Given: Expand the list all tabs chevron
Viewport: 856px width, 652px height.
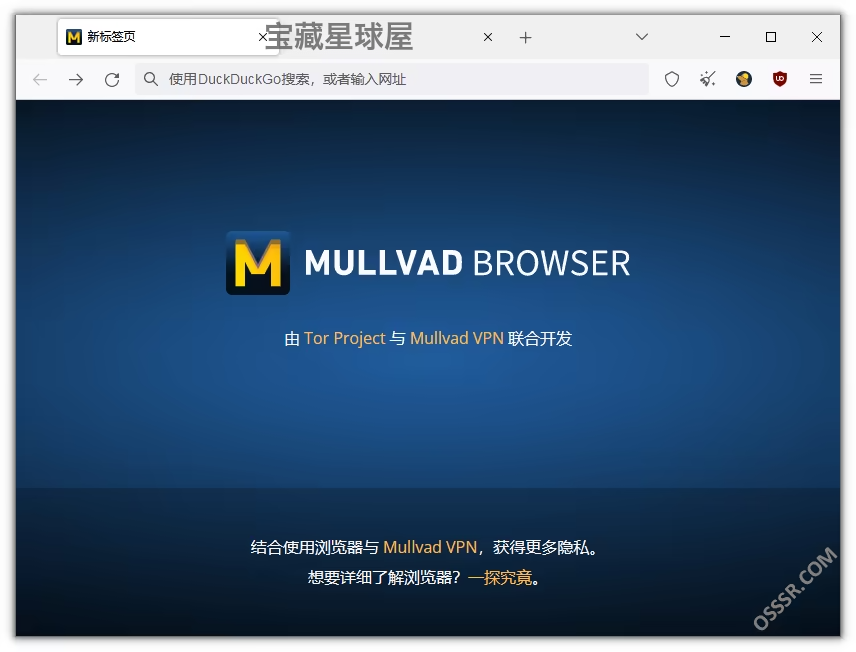Looking at the screenshot, I should (x=642, y=37).
